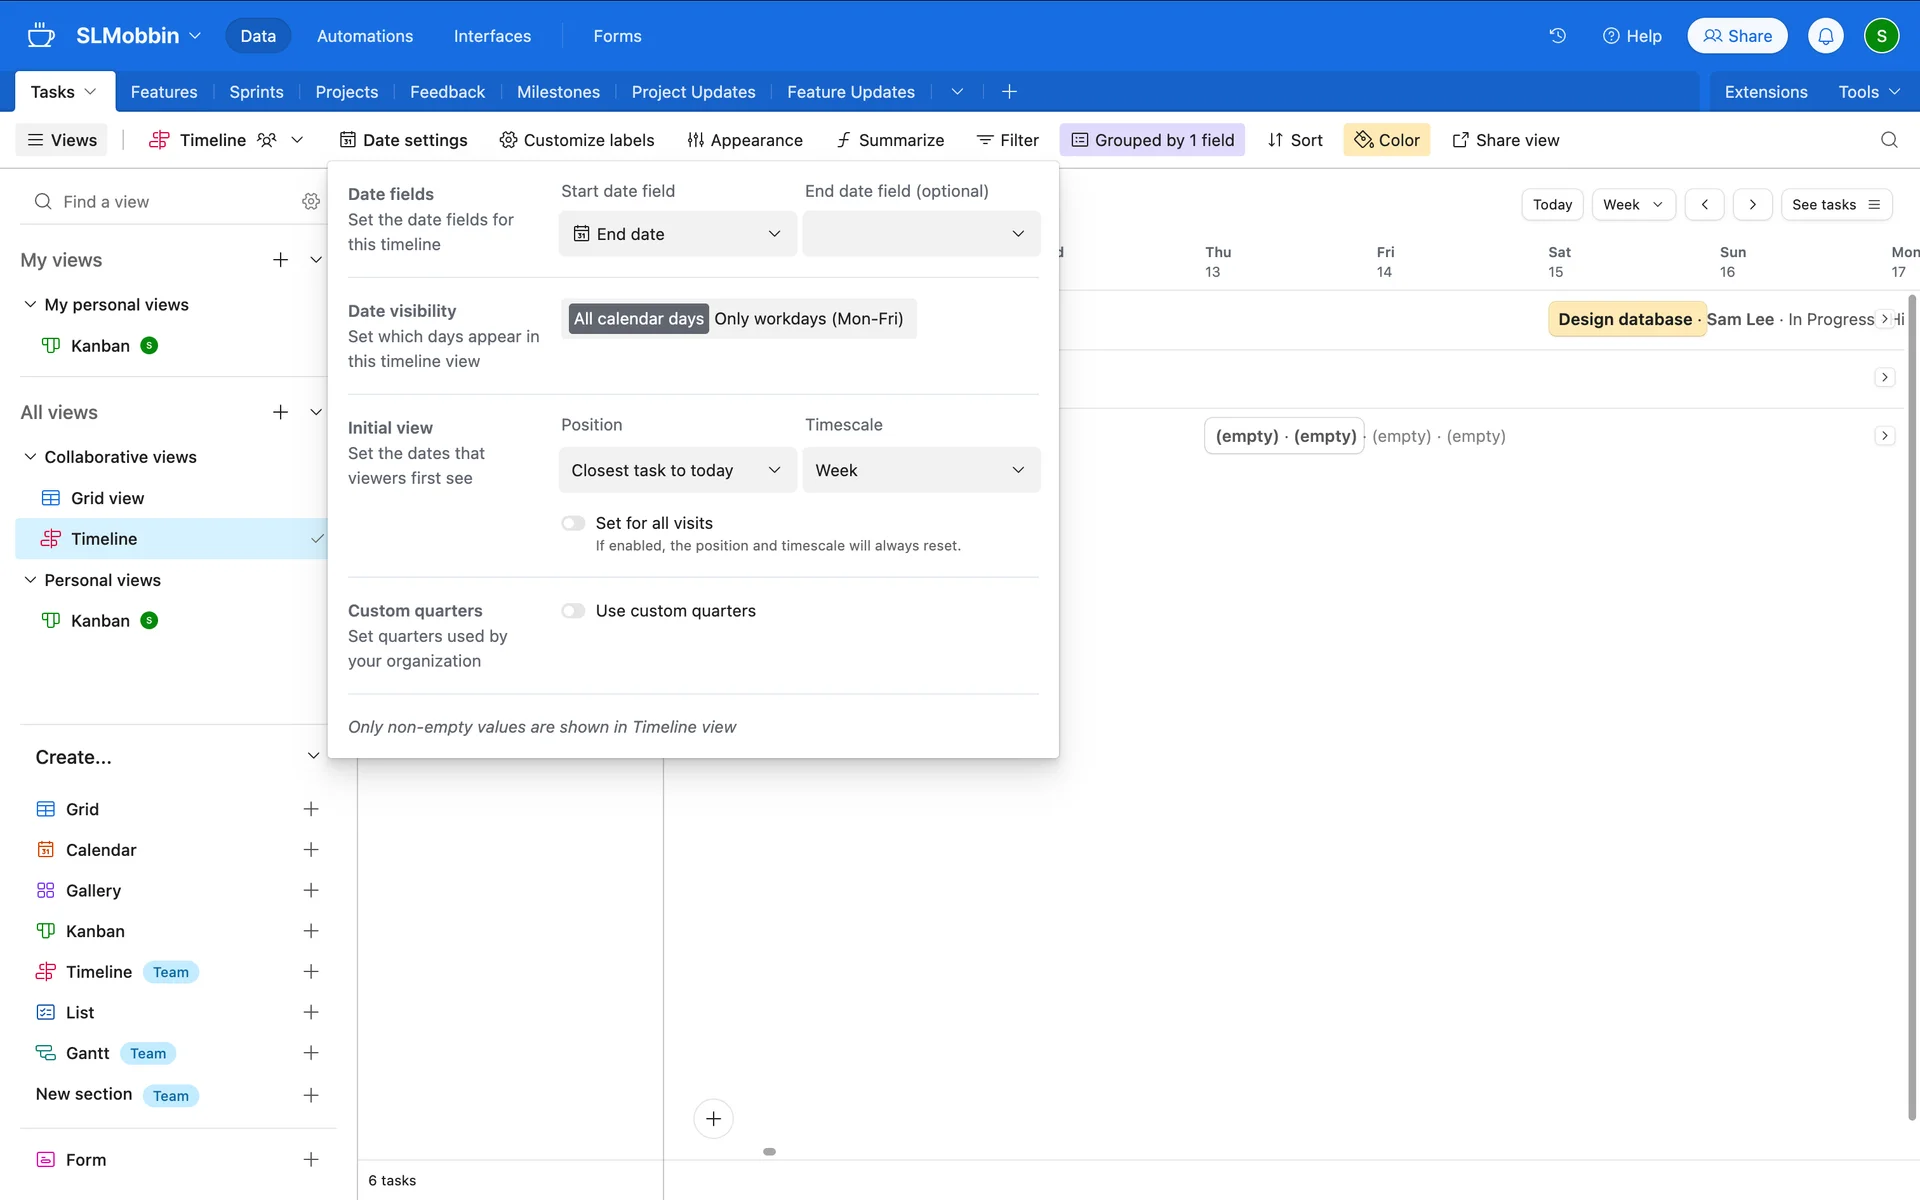The width and height of the screenshot is (1920, 1200).
Task: Enable the Set for all visits toggle
Action: (x=573, y=523)
